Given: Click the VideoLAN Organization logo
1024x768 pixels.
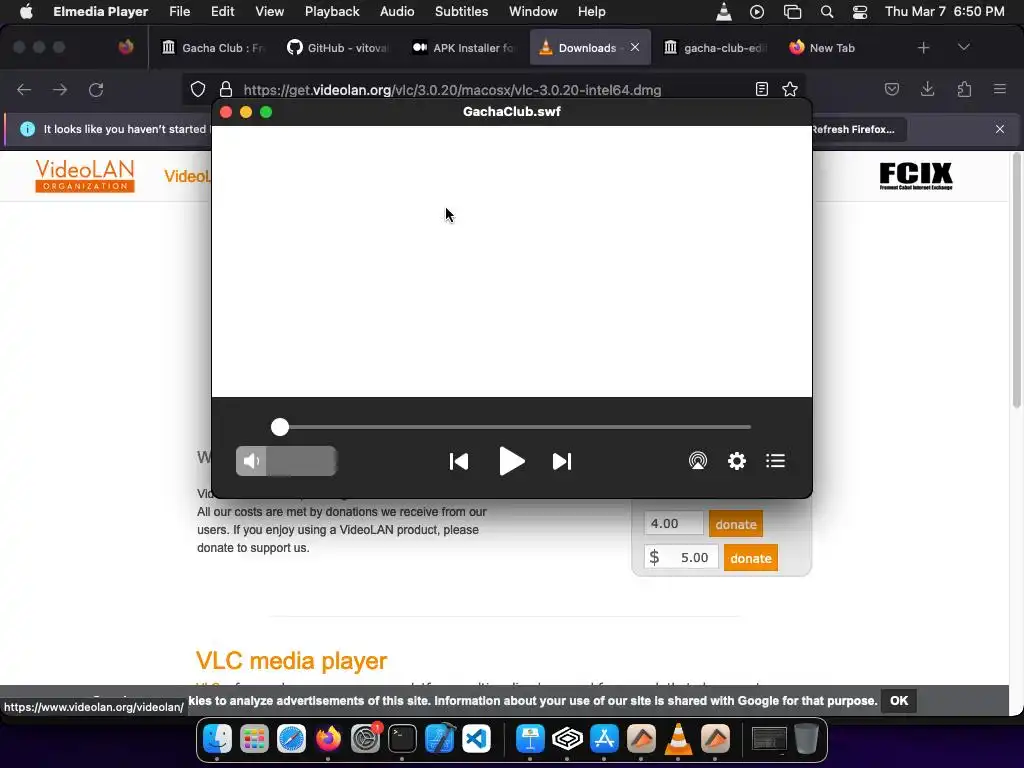Looking at the screenshot, I should point(85,176).
